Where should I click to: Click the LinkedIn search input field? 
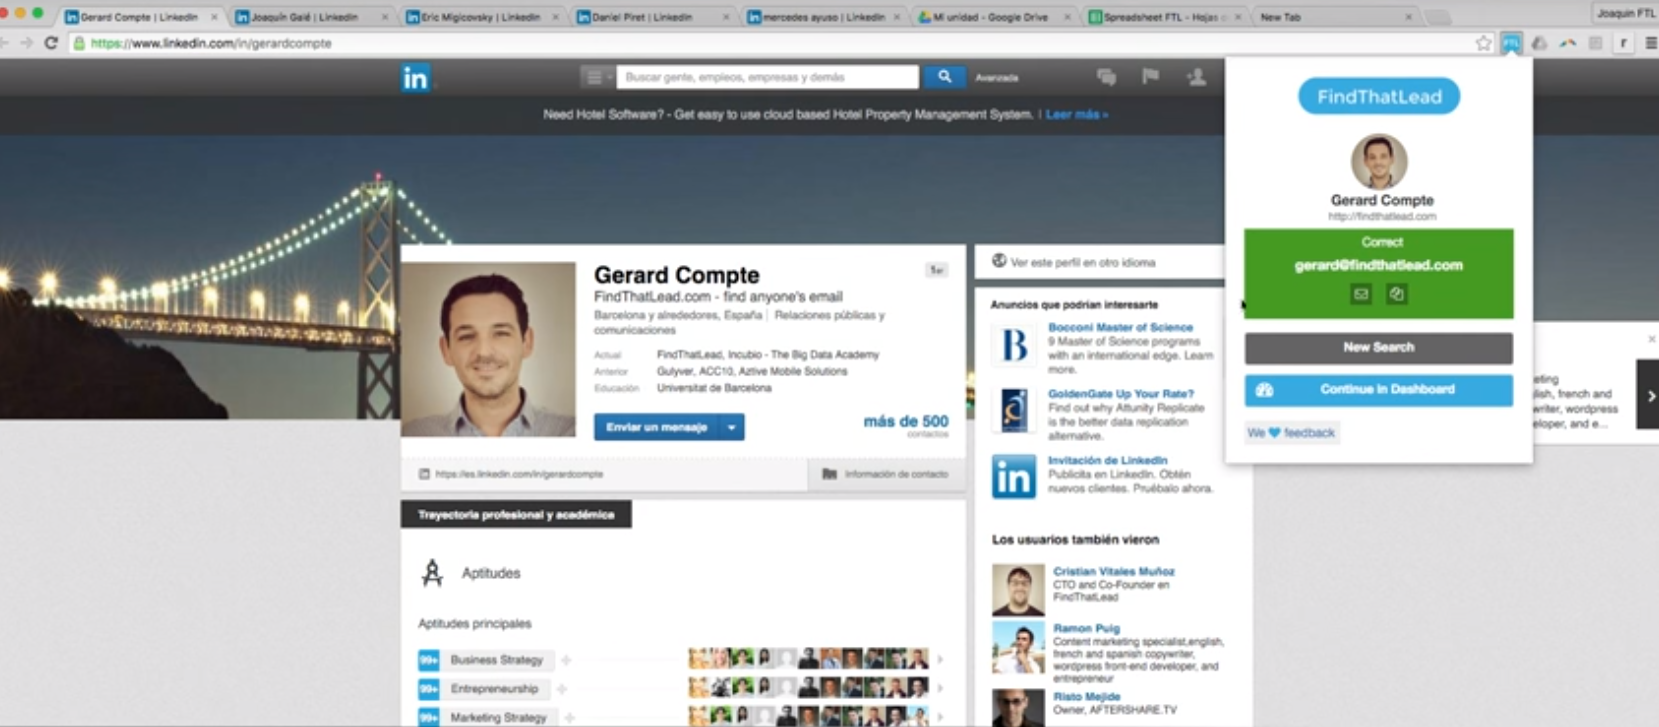767,77
